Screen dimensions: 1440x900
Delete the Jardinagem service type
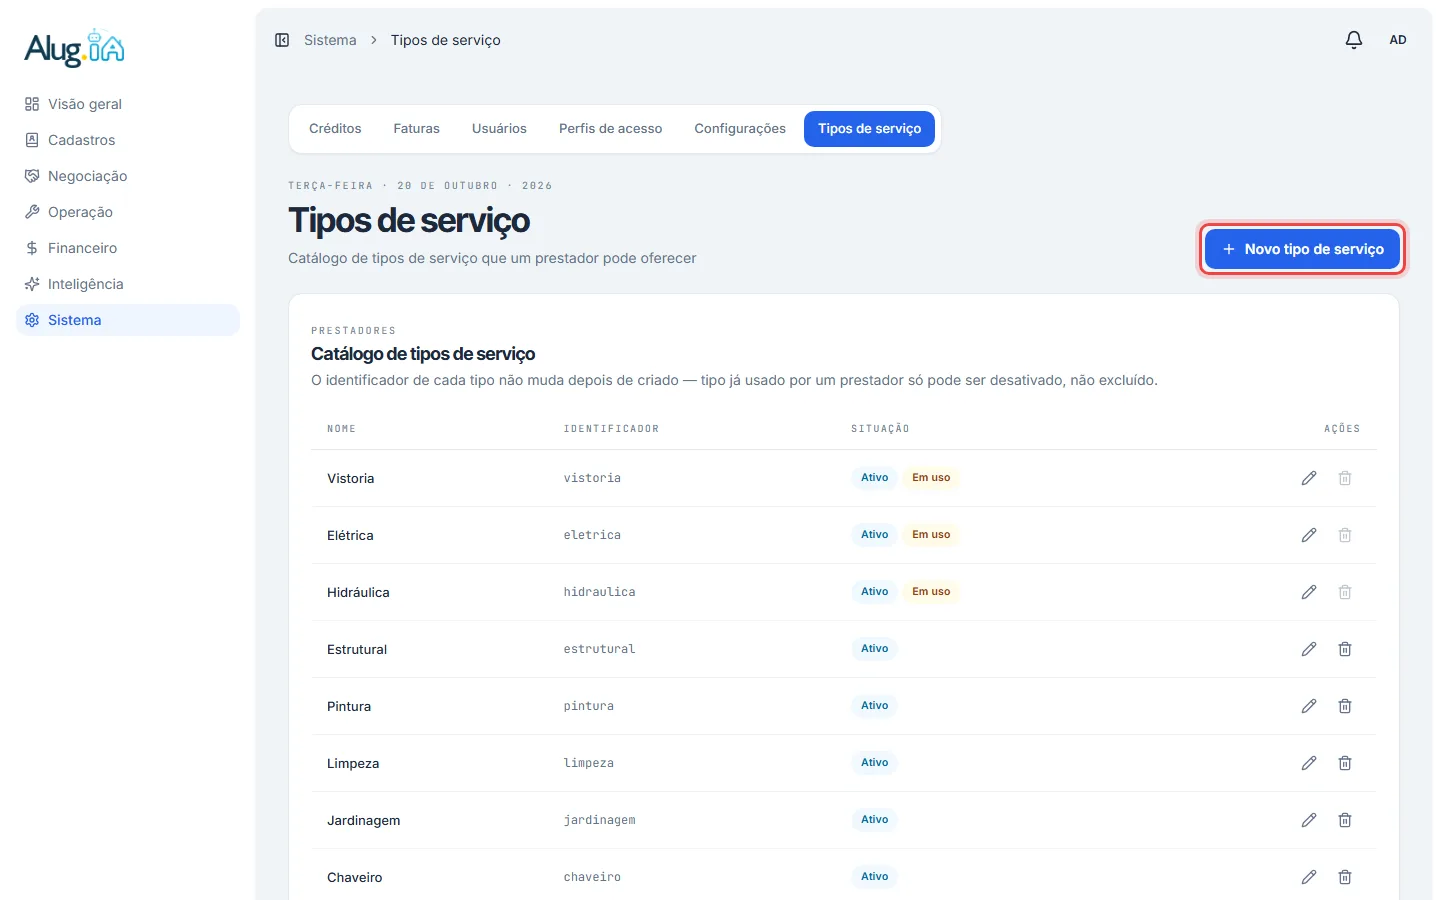pos(1345,820)
